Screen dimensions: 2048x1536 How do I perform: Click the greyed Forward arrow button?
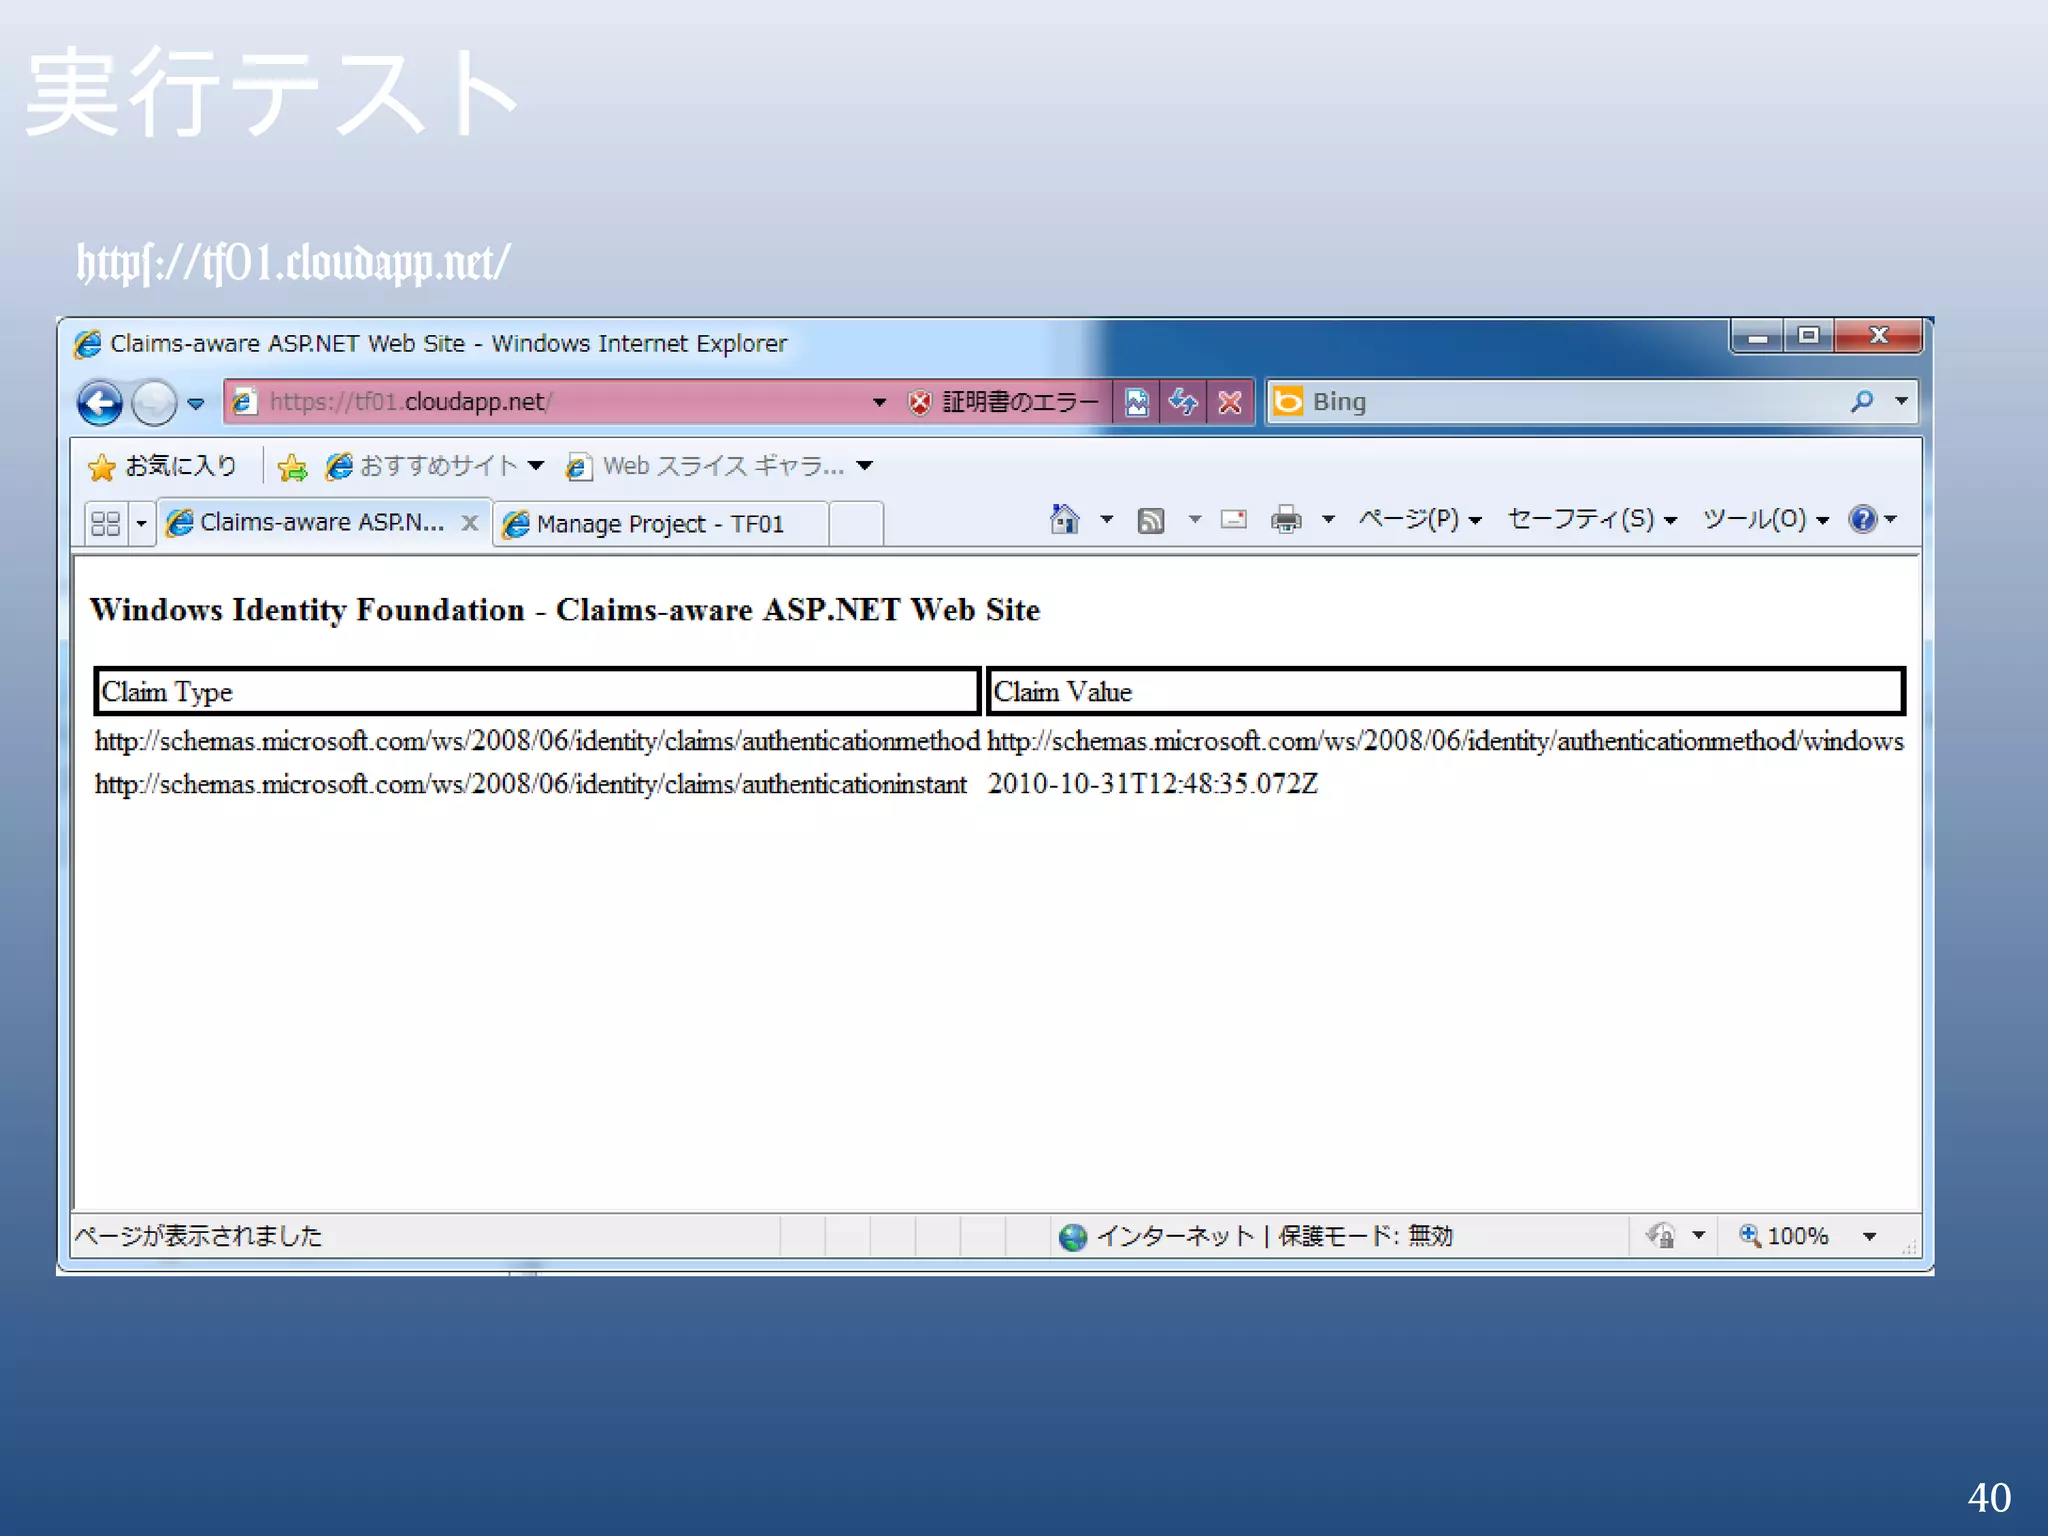155,404
